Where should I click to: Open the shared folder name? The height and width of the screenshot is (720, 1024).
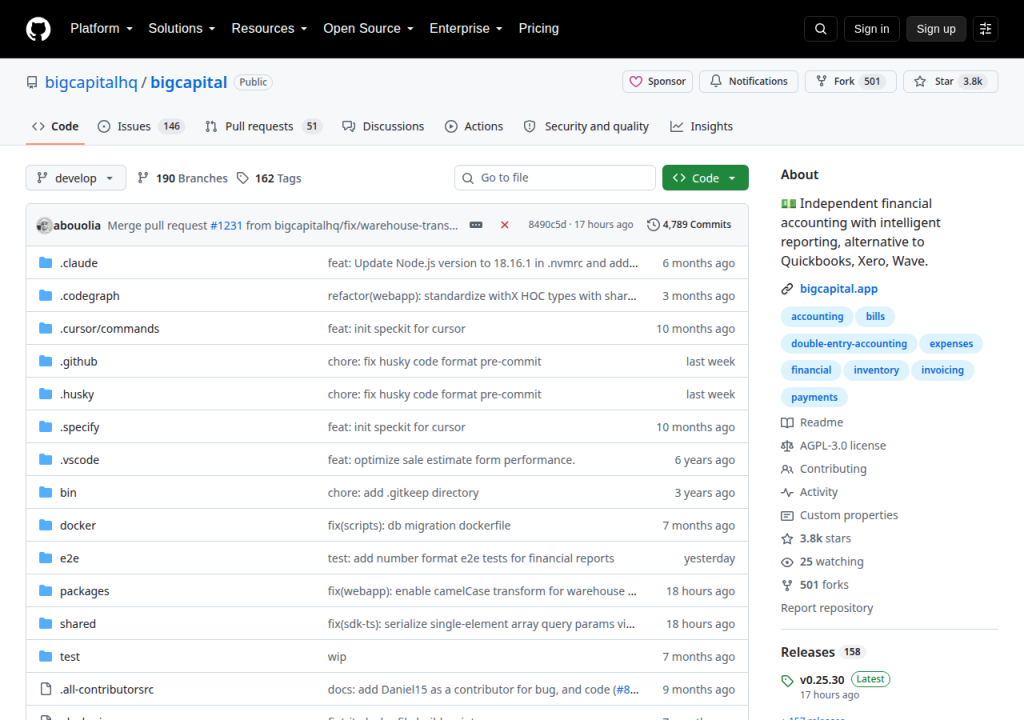point(78,624)
